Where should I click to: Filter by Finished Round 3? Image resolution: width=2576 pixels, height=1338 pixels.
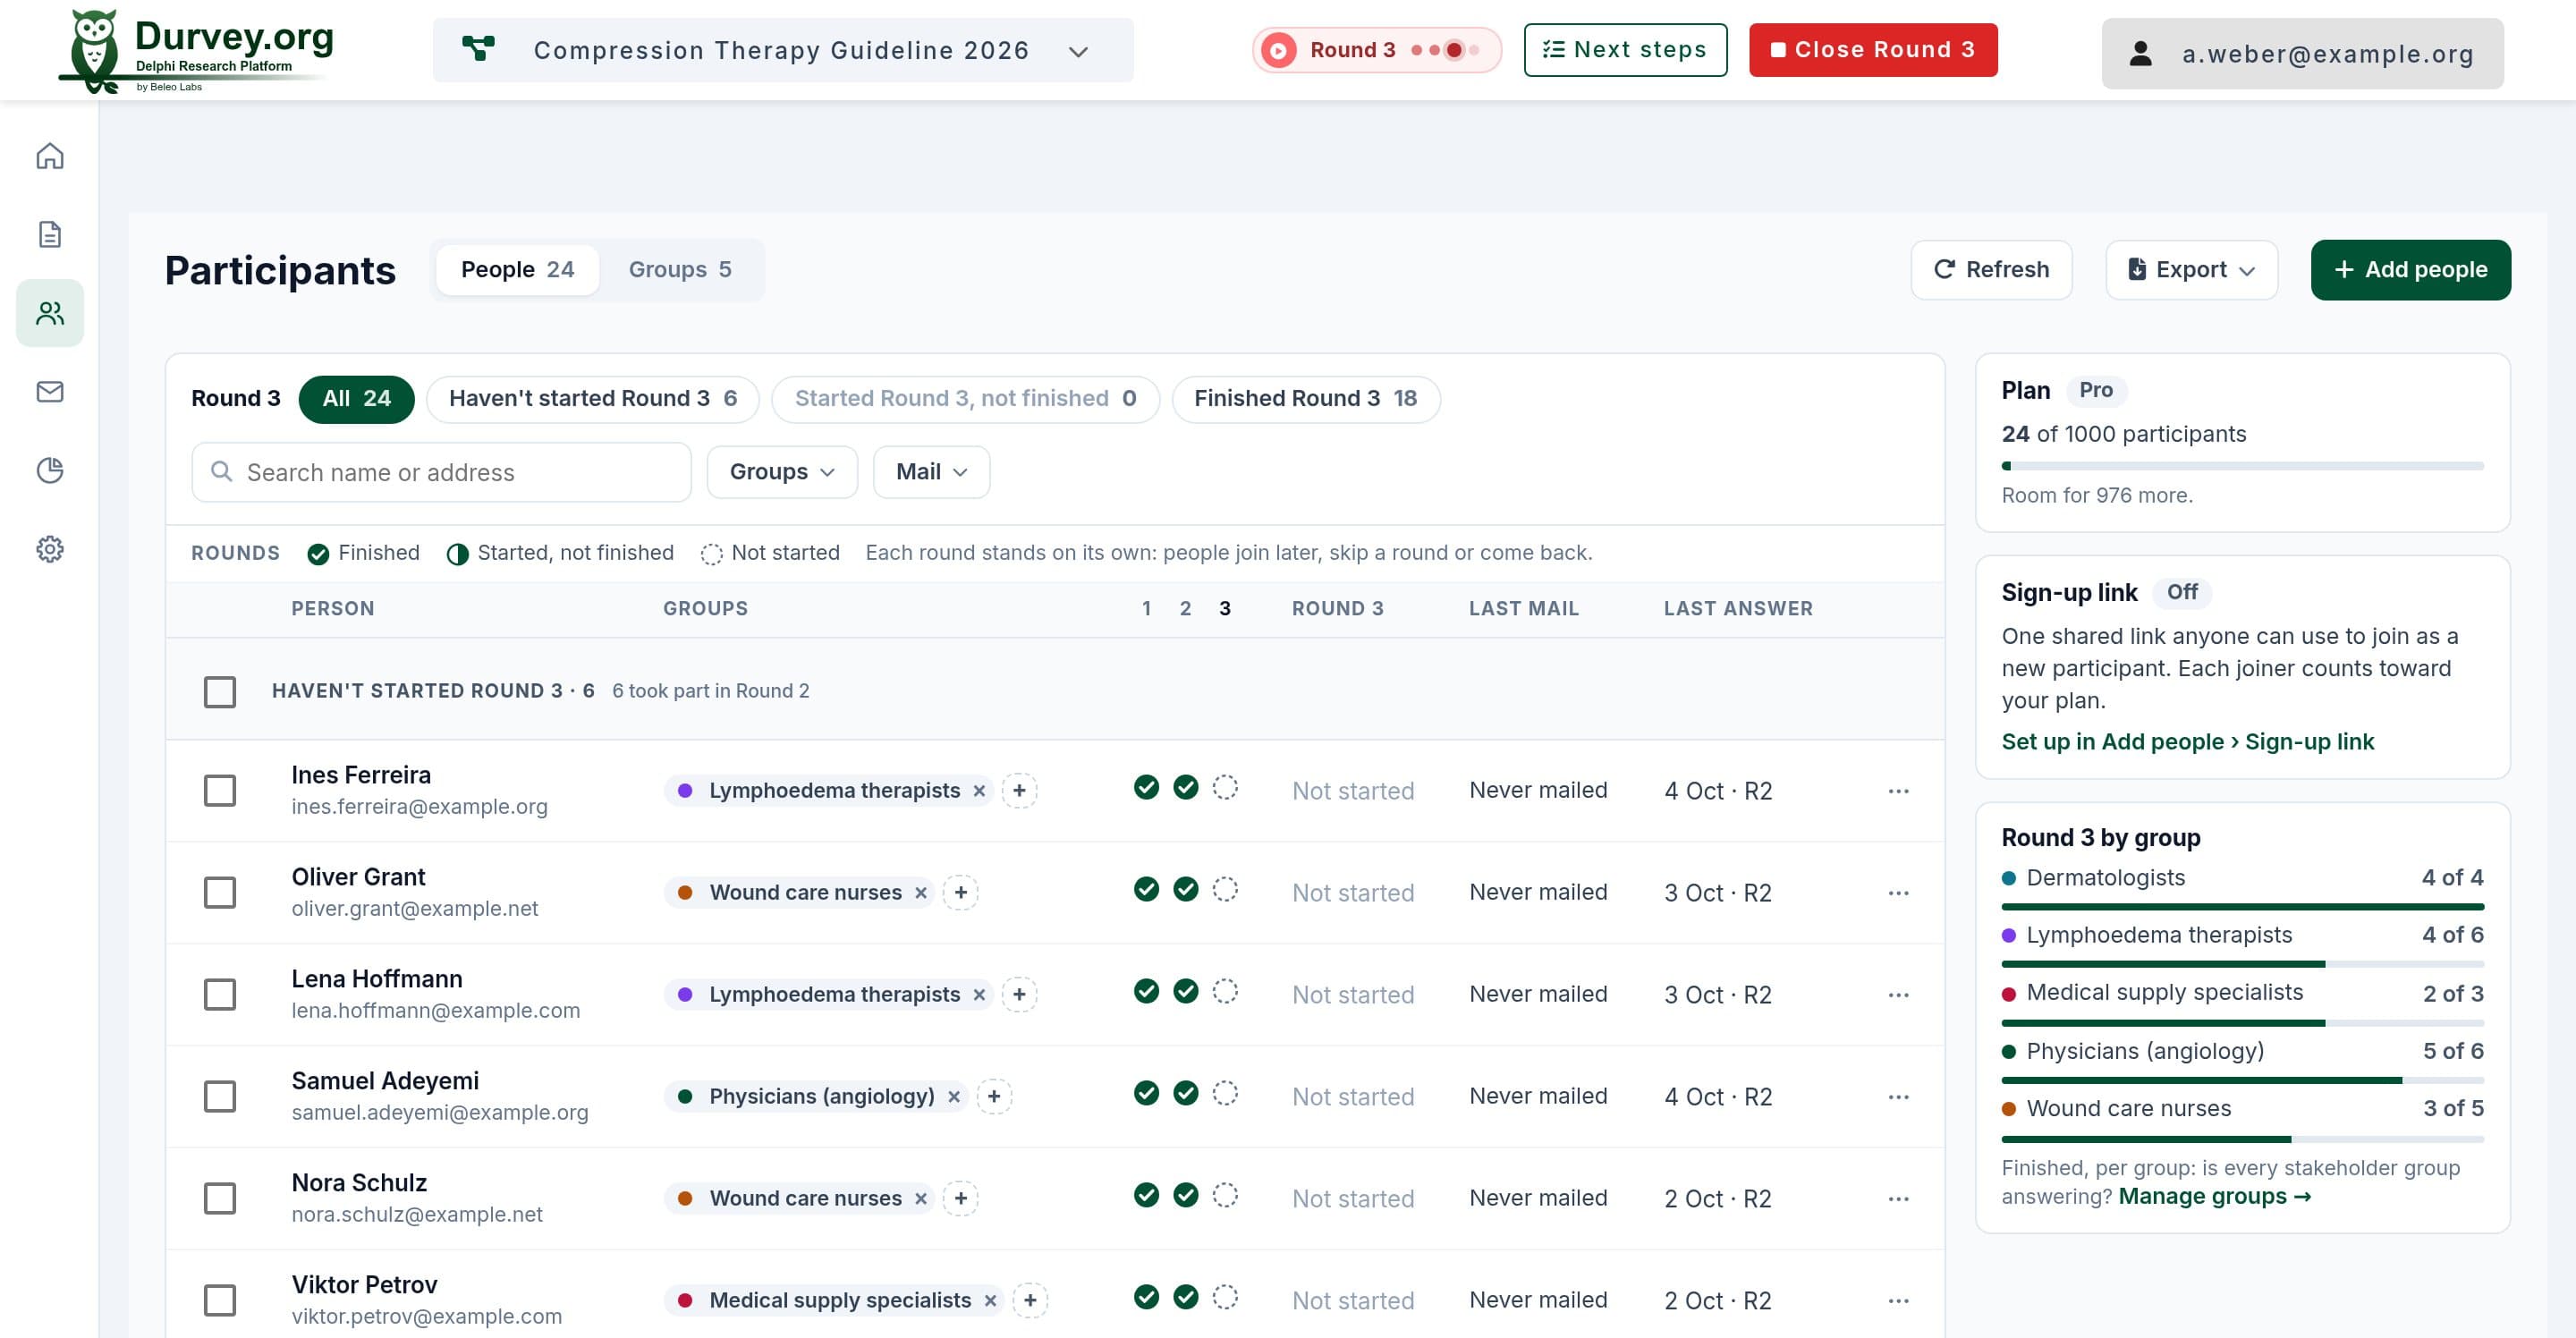(x=1305, y=399)
